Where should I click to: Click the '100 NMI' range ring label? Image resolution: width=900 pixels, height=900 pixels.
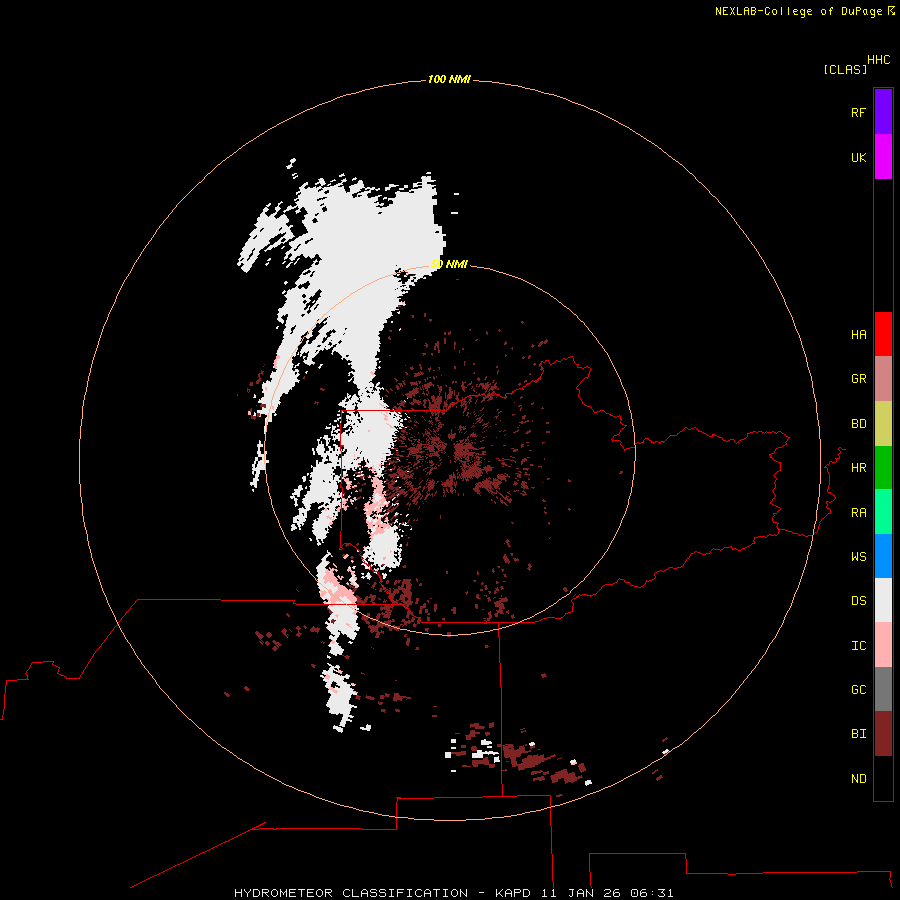(449, 79)
